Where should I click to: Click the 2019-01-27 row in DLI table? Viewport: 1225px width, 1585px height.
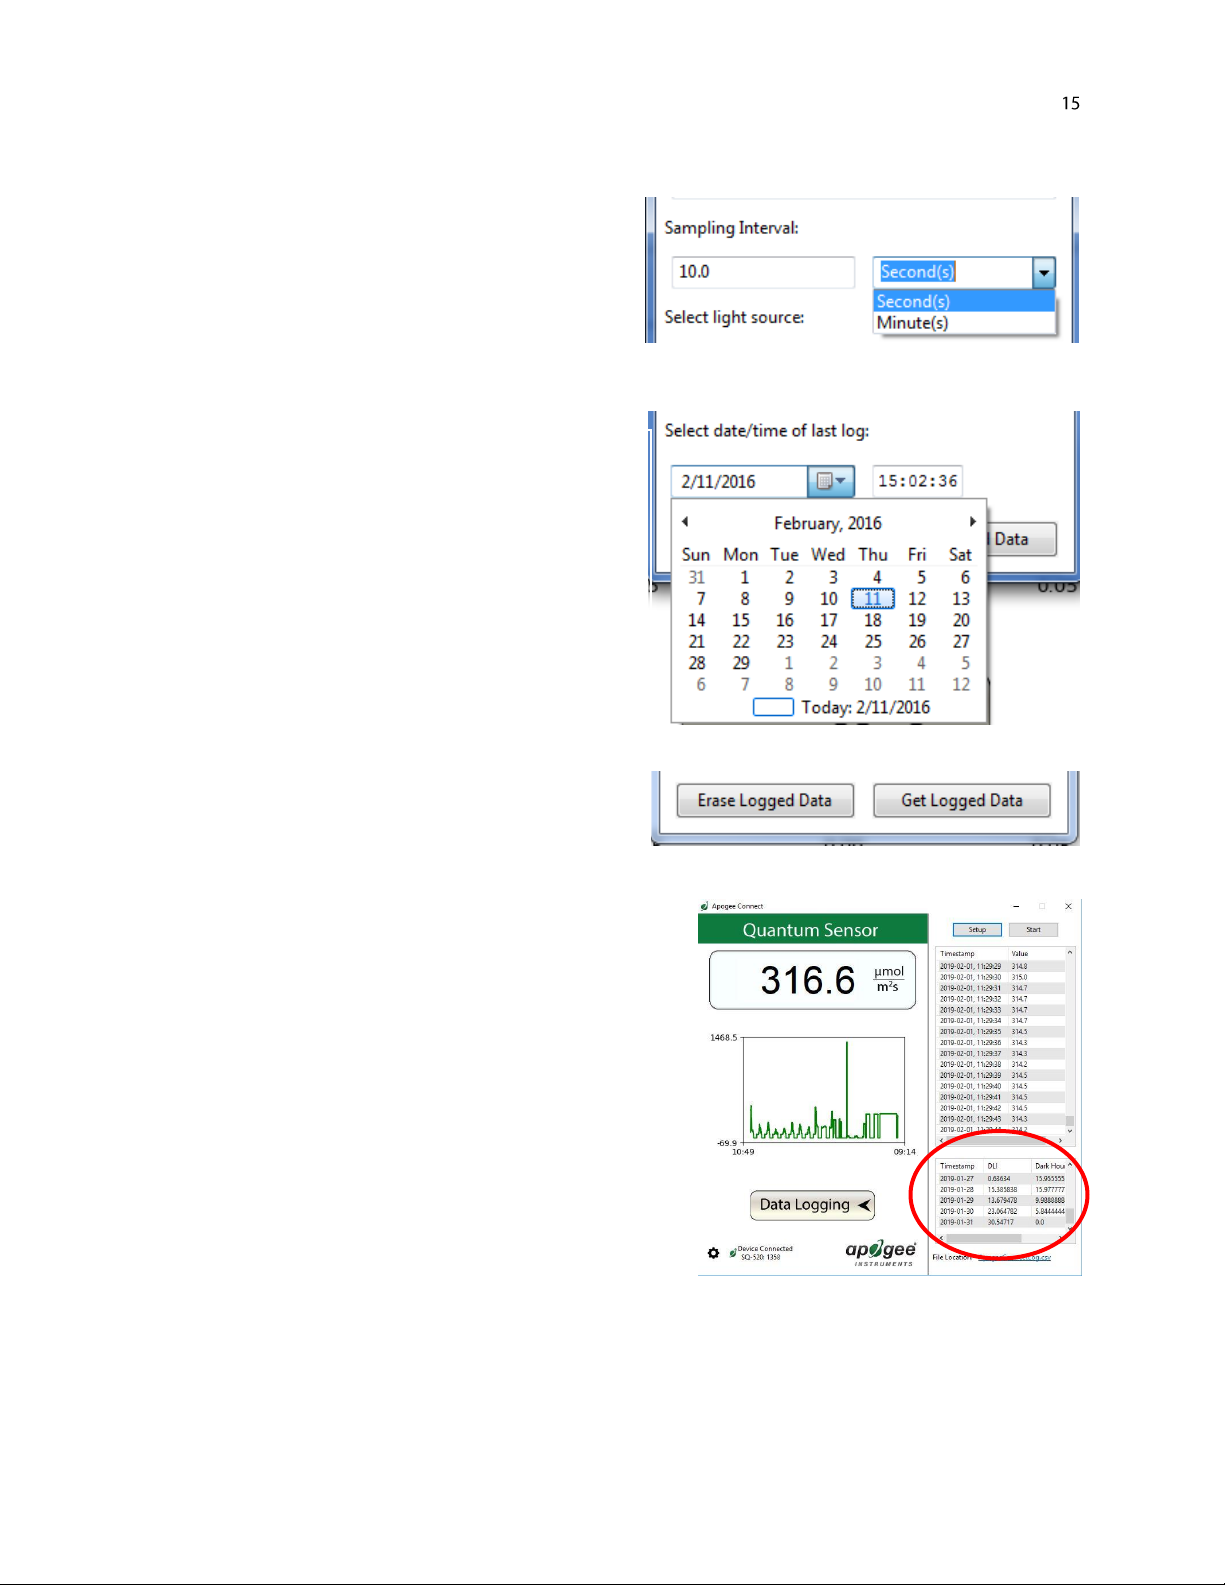click(1001, 1178)
